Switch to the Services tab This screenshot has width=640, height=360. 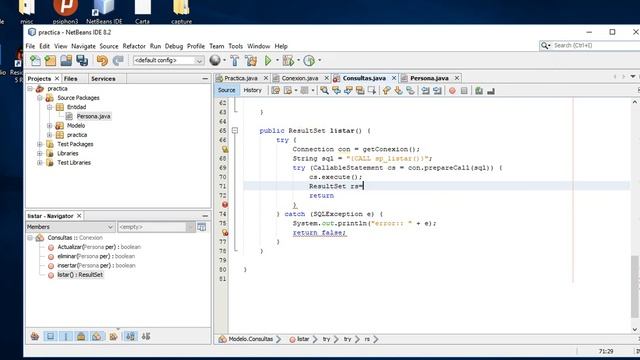point(103,79)
